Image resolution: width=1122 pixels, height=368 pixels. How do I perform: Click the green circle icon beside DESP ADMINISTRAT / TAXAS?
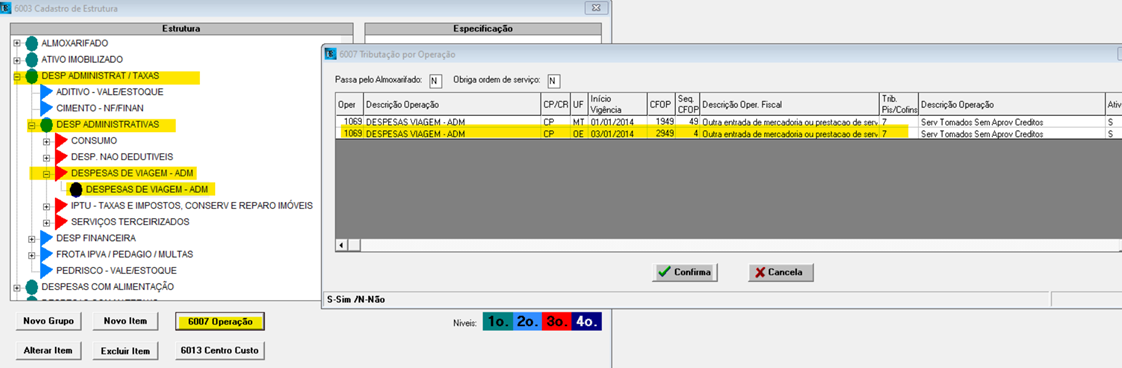31,76
